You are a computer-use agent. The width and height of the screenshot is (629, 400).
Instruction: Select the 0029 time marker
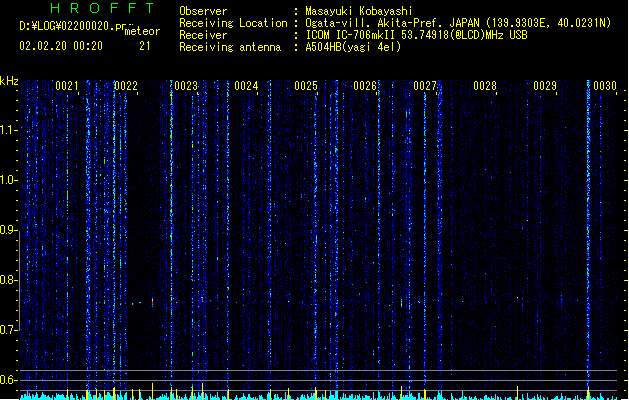click(x=545, y=85)
